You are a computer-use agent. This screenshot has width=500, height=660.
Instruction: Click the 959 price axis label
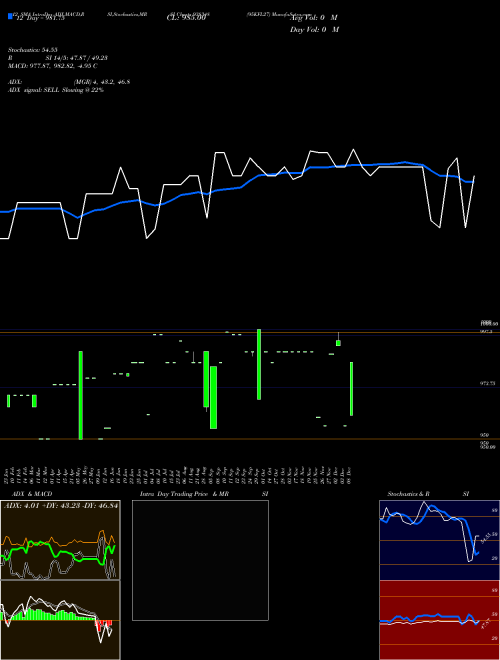point(484,435)
